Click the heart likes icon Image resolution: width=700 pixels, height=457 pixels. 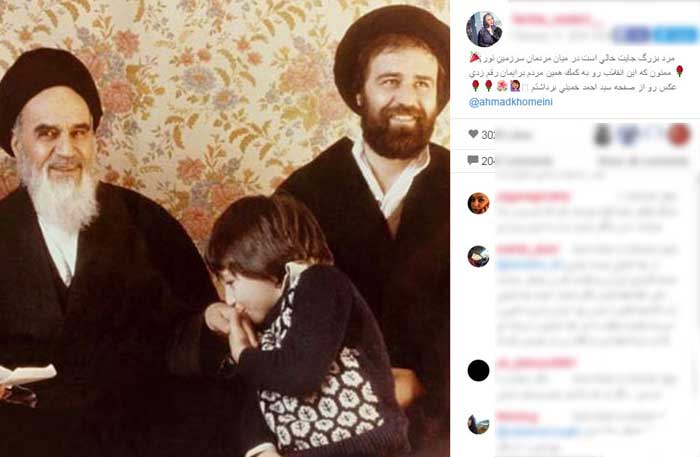[473, 134]
